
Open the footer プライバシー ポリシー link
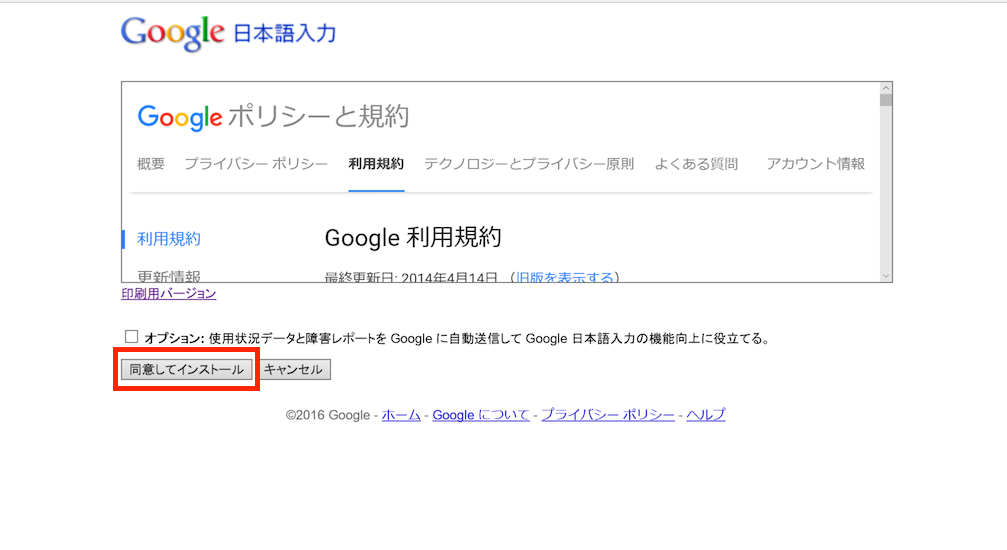click(x=608, y=415)
